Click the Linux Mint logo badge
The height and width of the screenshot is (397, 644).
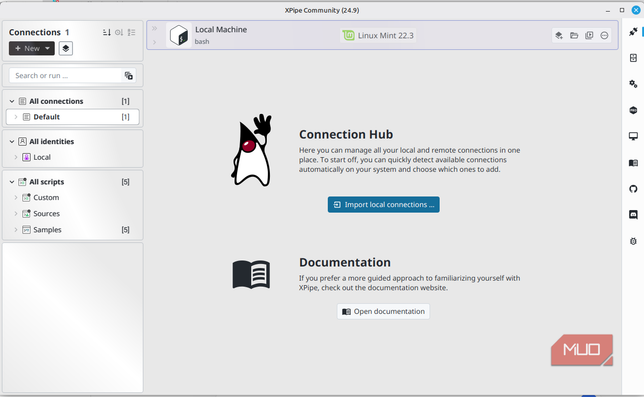coord(348,35)
